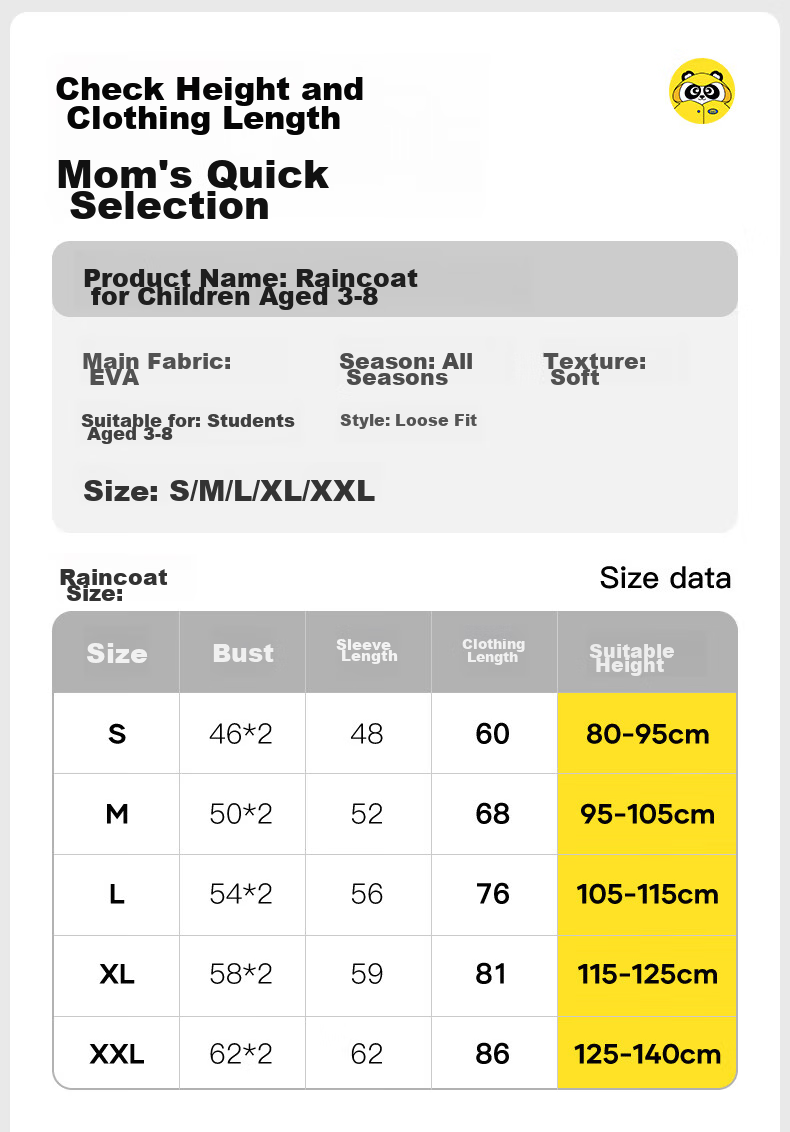Click the Clothing Length column header
Screen dimensions: 790x1132
494,650
